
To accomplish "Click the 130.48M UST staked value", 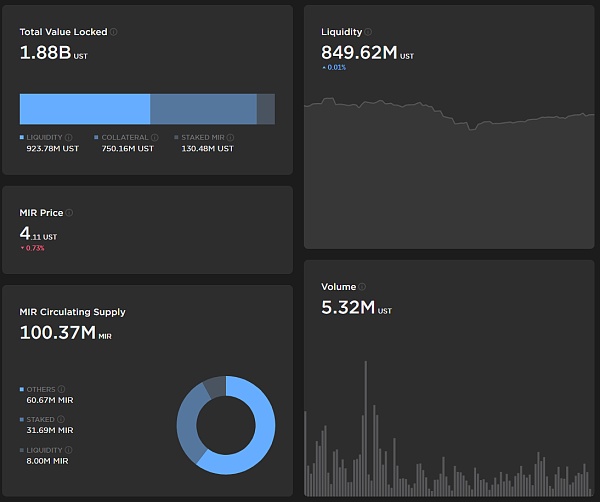I will 207,148.
